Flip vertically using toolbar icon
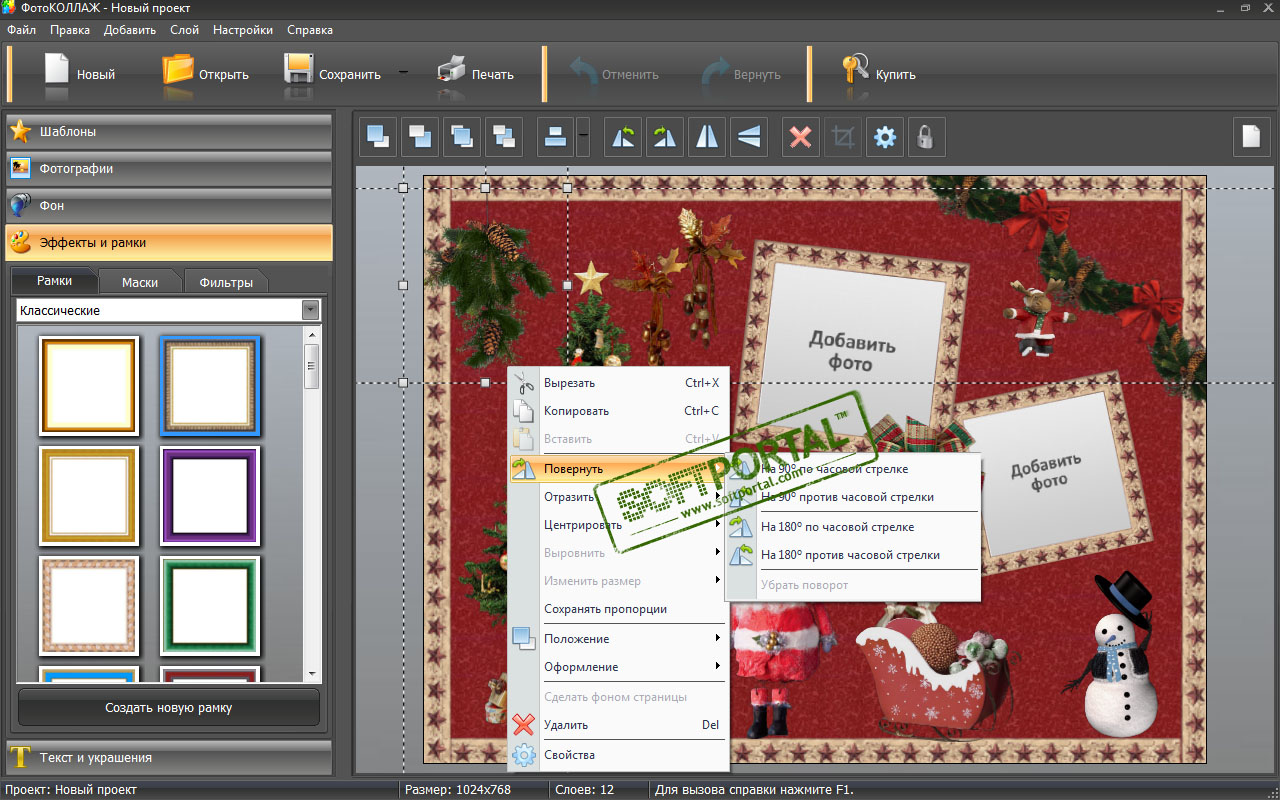 click(x=749, y=136)
